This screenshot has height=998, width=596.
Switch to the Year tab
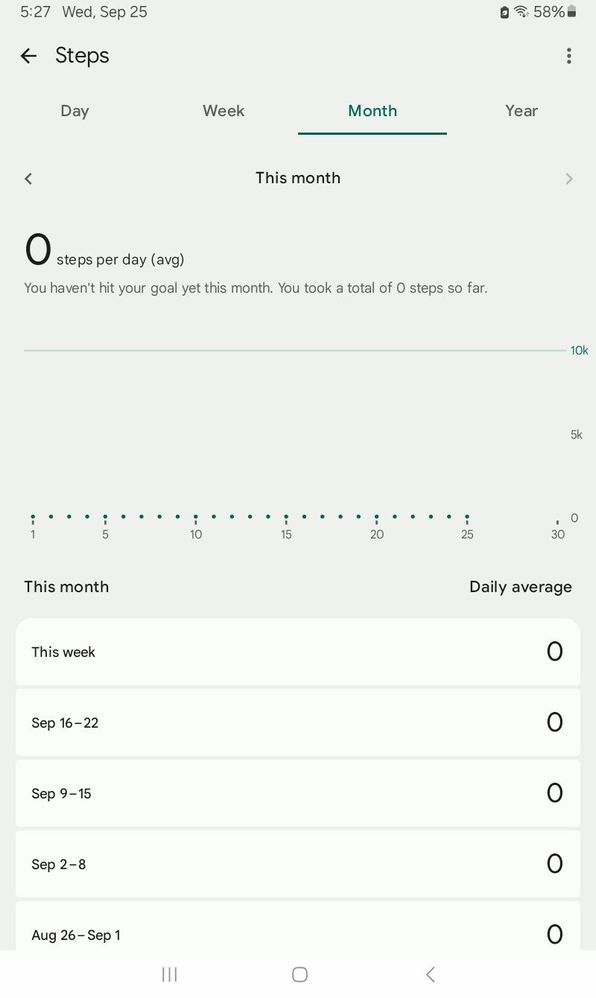(x=522, y=111)
